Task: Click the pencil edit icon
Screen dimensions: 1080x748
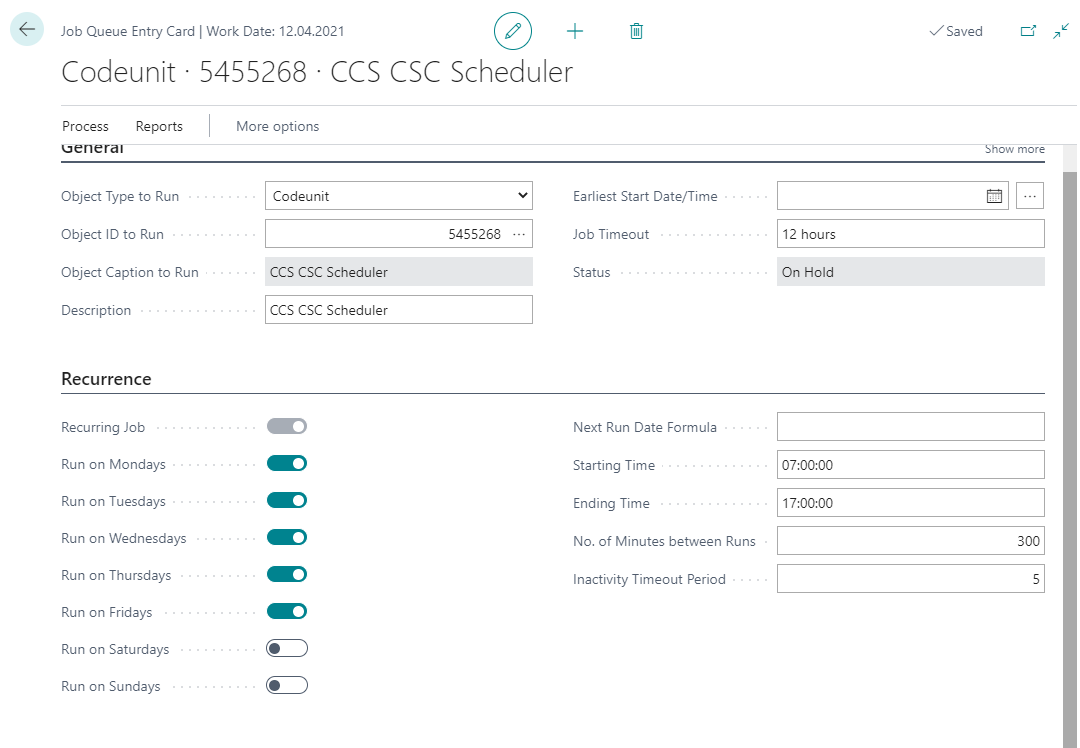Action: pyautogui.click(x=513, y=31)
